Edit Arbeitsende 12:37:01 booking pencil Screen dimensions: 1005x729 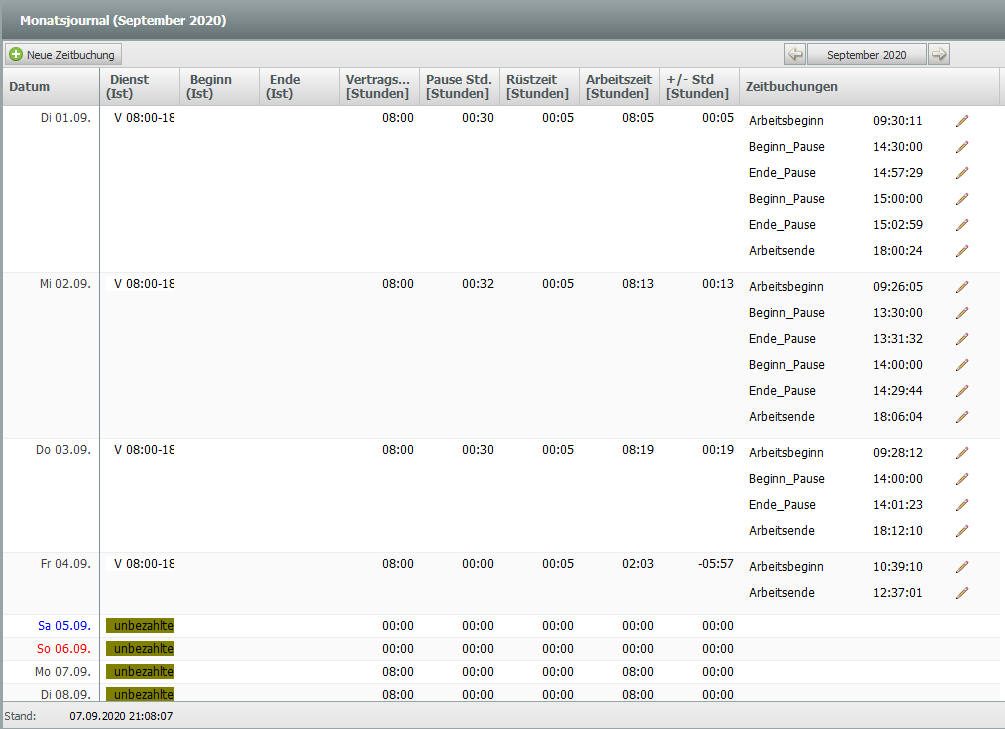tap(962, 592)
